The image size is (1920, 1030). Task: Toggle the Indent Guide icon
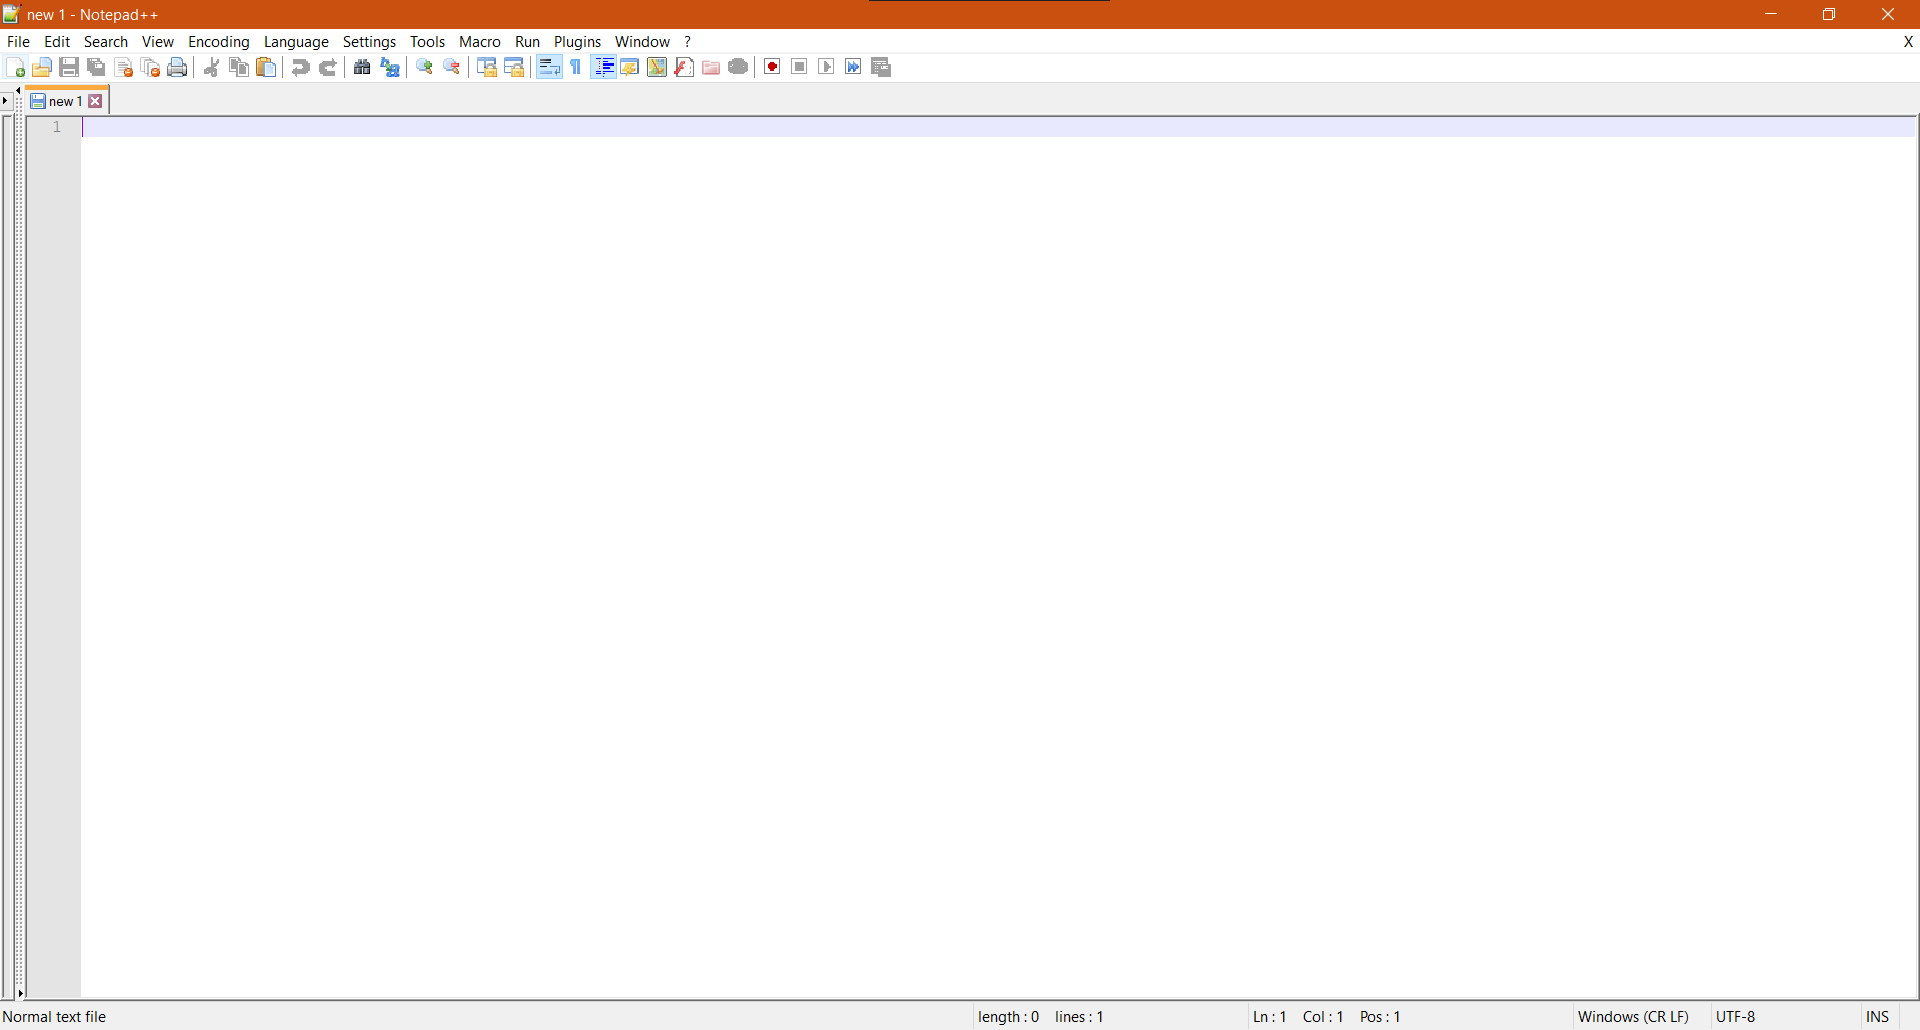click(x=604, y=67)
